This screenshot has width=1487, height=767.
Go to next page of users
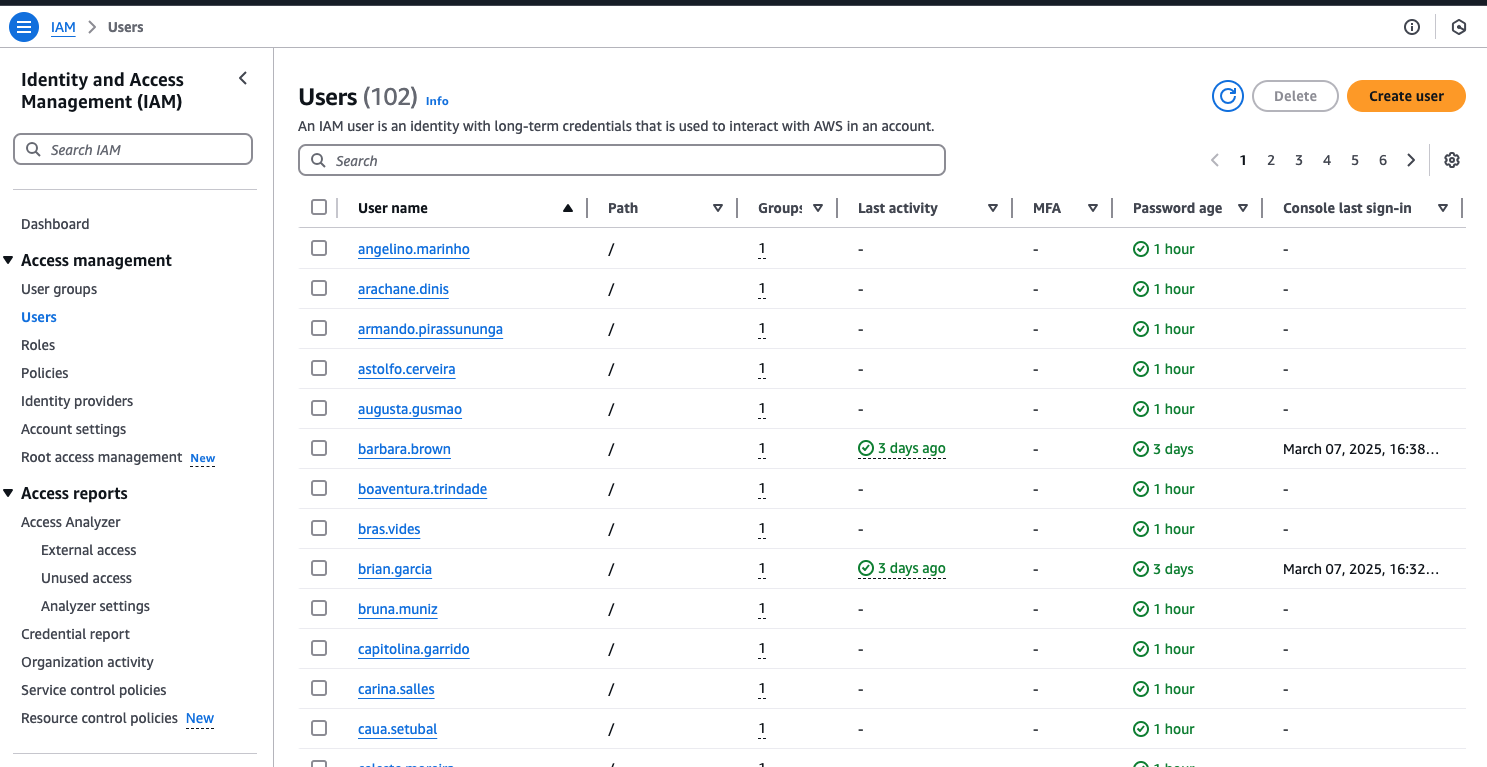[1411, 160]
